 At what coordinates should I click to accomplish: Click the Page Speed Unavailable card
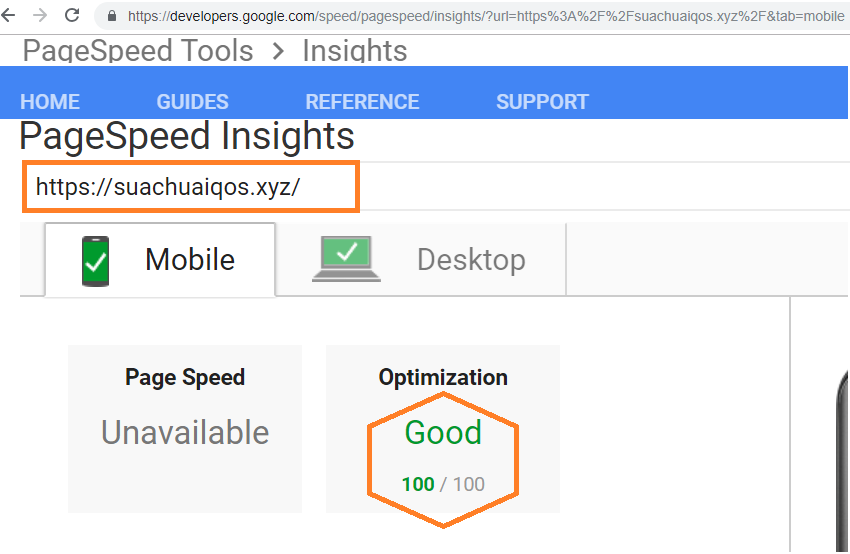(x=185, y=428)
